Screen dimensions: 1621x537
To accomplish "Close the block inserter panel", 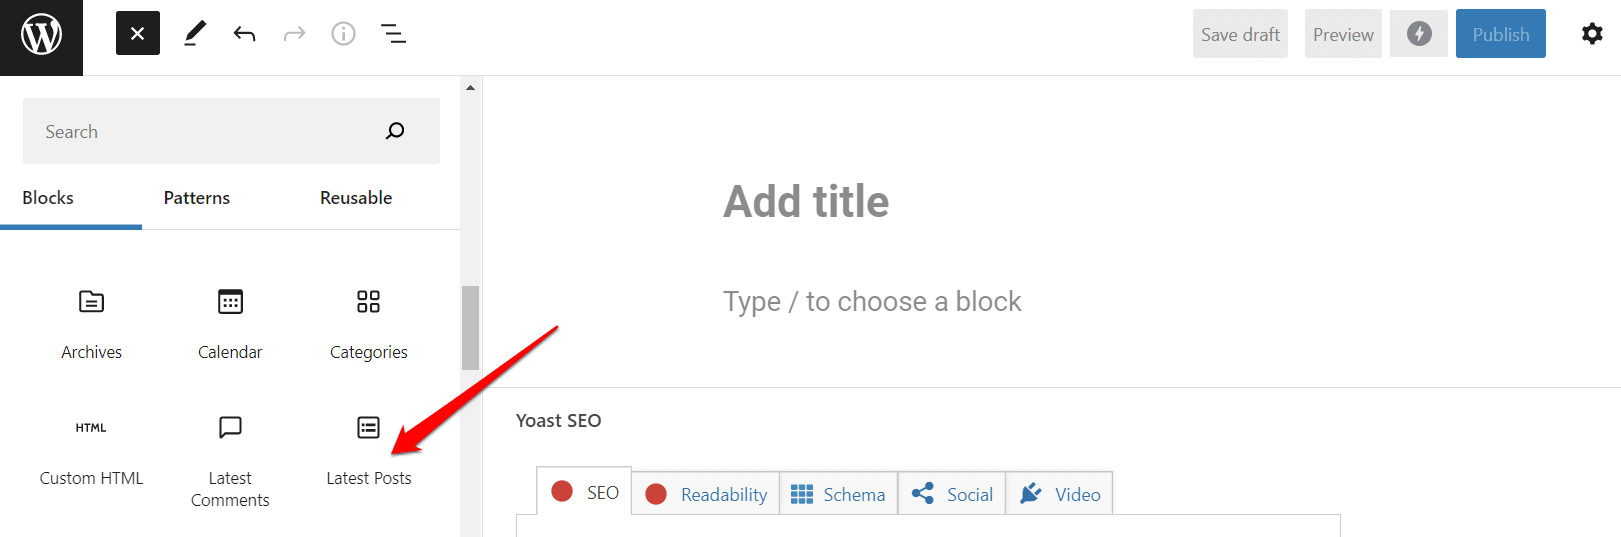I will [x=138, y=34].
